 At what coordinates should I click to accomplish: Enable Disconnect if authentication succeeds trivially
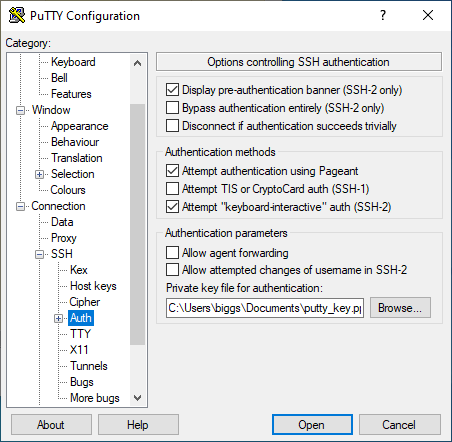172,126
